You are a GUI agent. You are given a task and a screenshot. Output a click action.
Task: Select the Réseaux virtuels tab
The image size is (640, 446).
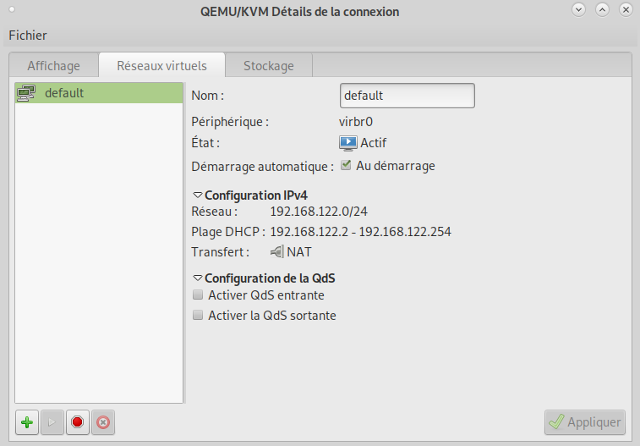[162, 66]
